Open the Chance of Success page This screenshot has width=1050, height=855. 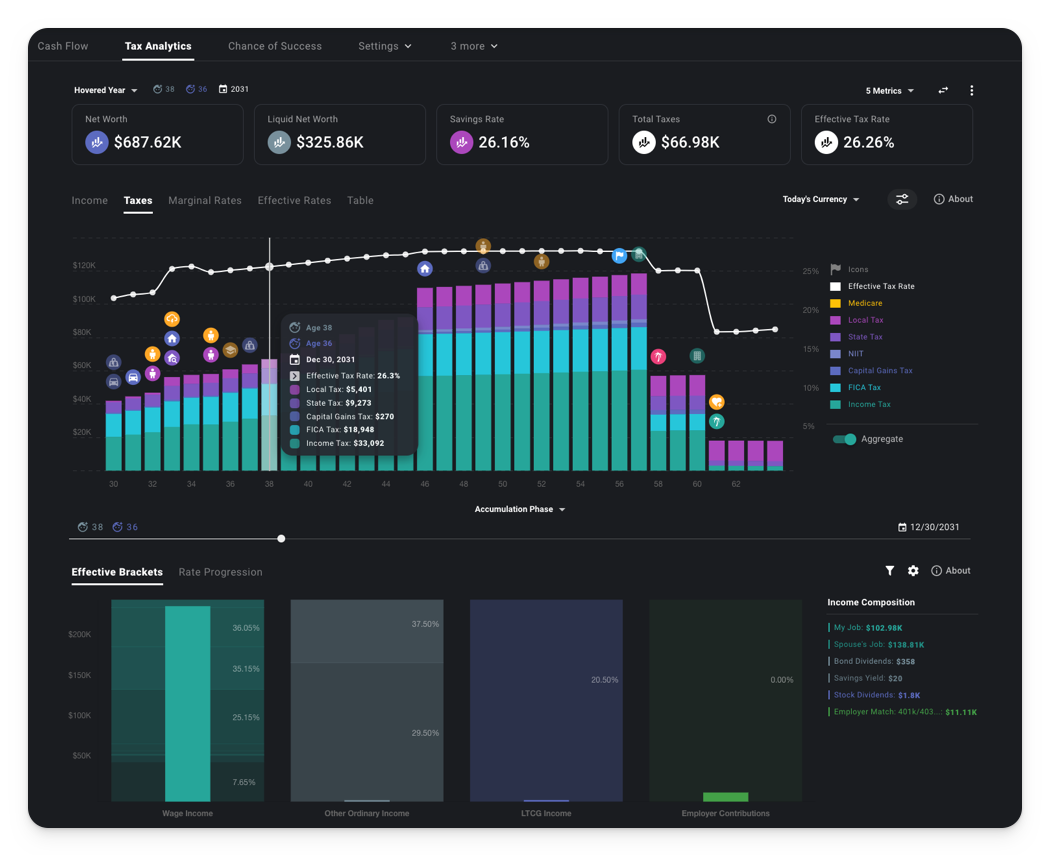pyautogui.click(x=275, y=46)
